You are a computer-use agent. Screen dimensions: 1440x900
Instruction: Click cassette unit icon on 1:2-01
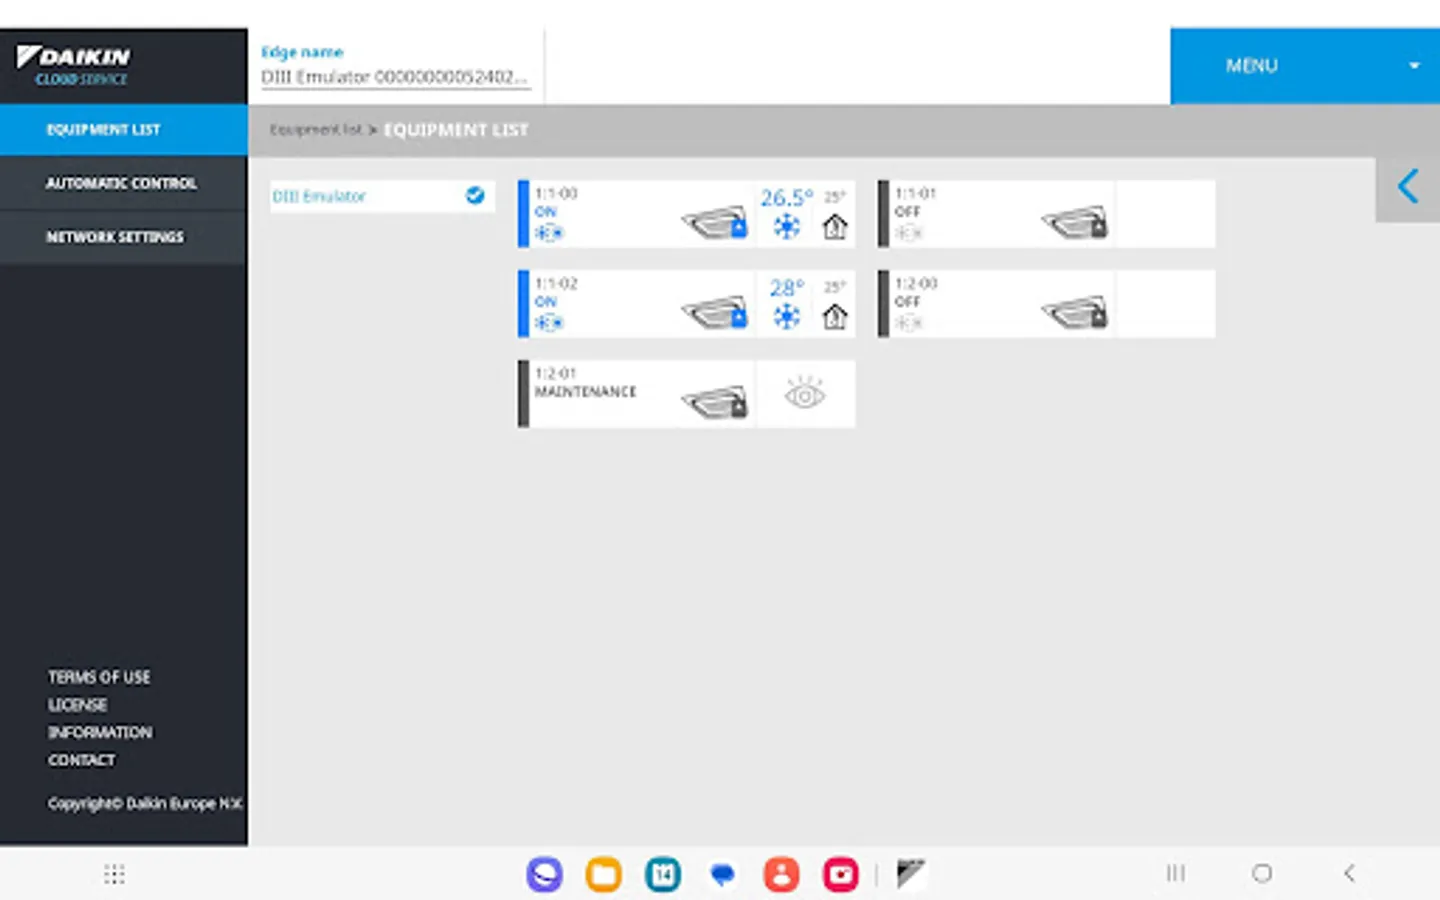[715, 402]
